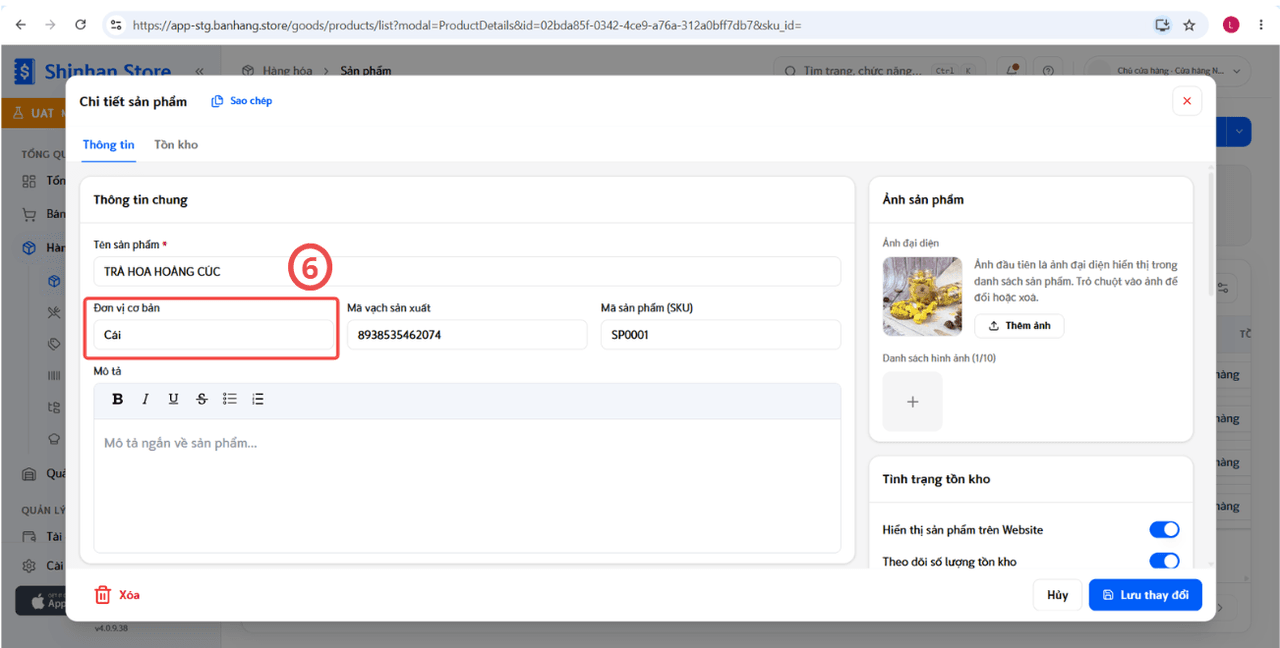Open the 'Chủ cửa hàng' store dropdown
Image resolution: width=1280 pixels, height=648 pixels.
(1168, 71)
